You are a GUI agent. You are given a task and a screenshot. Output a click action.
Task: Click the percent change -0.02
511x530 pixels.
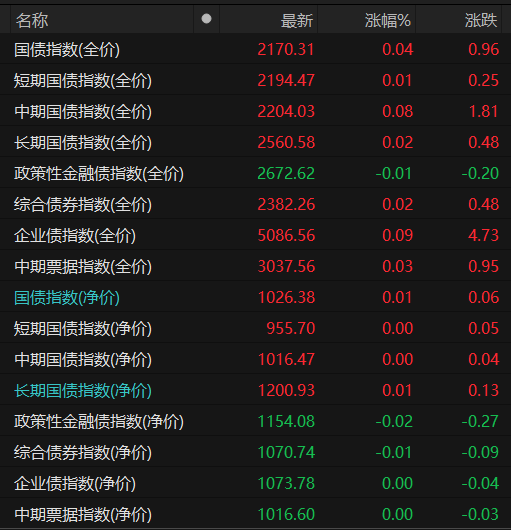(x=394, y=421)
